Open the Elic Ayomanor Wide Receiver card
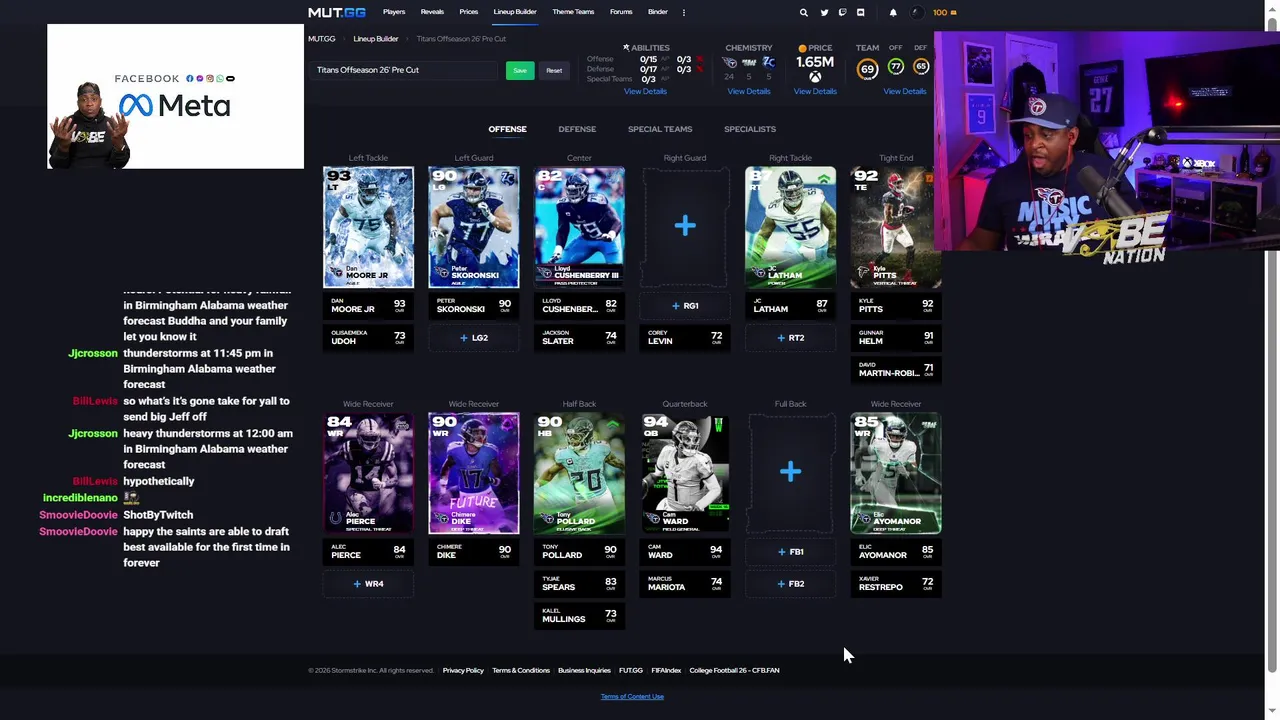The height and width of the screenshot is (720, 1280). pos(896,473)
